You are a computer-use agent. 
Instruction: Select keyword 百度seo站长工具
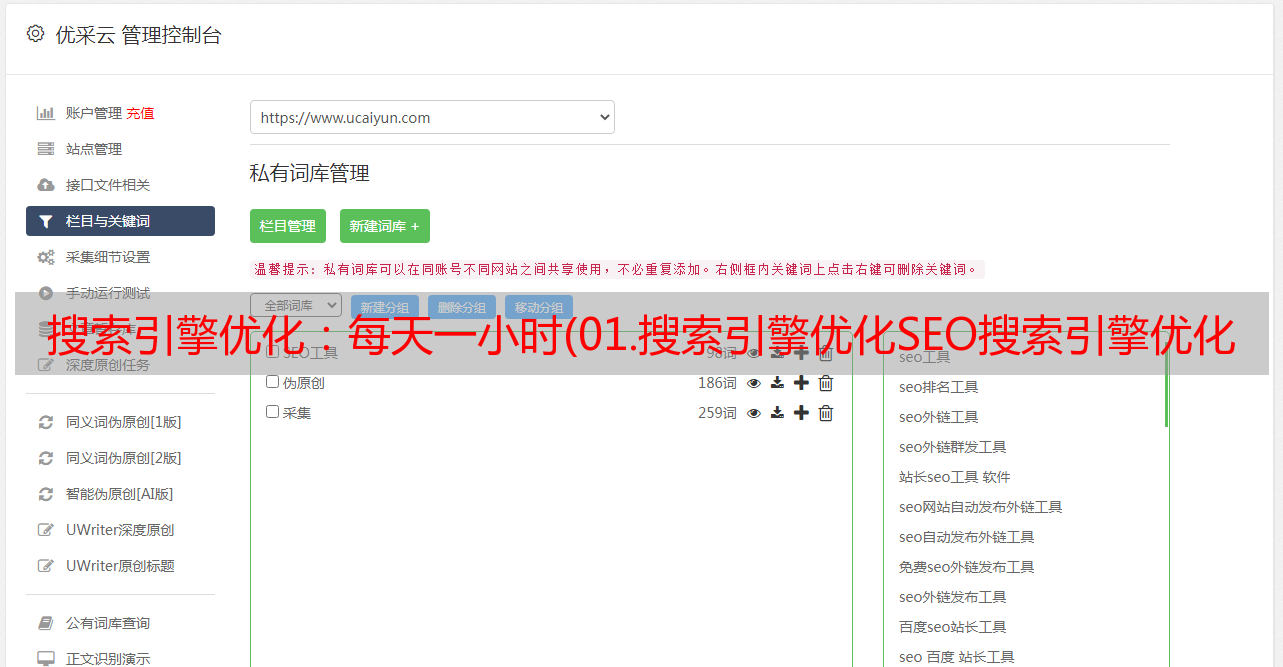pyautogui.click(x=952, y=627)
